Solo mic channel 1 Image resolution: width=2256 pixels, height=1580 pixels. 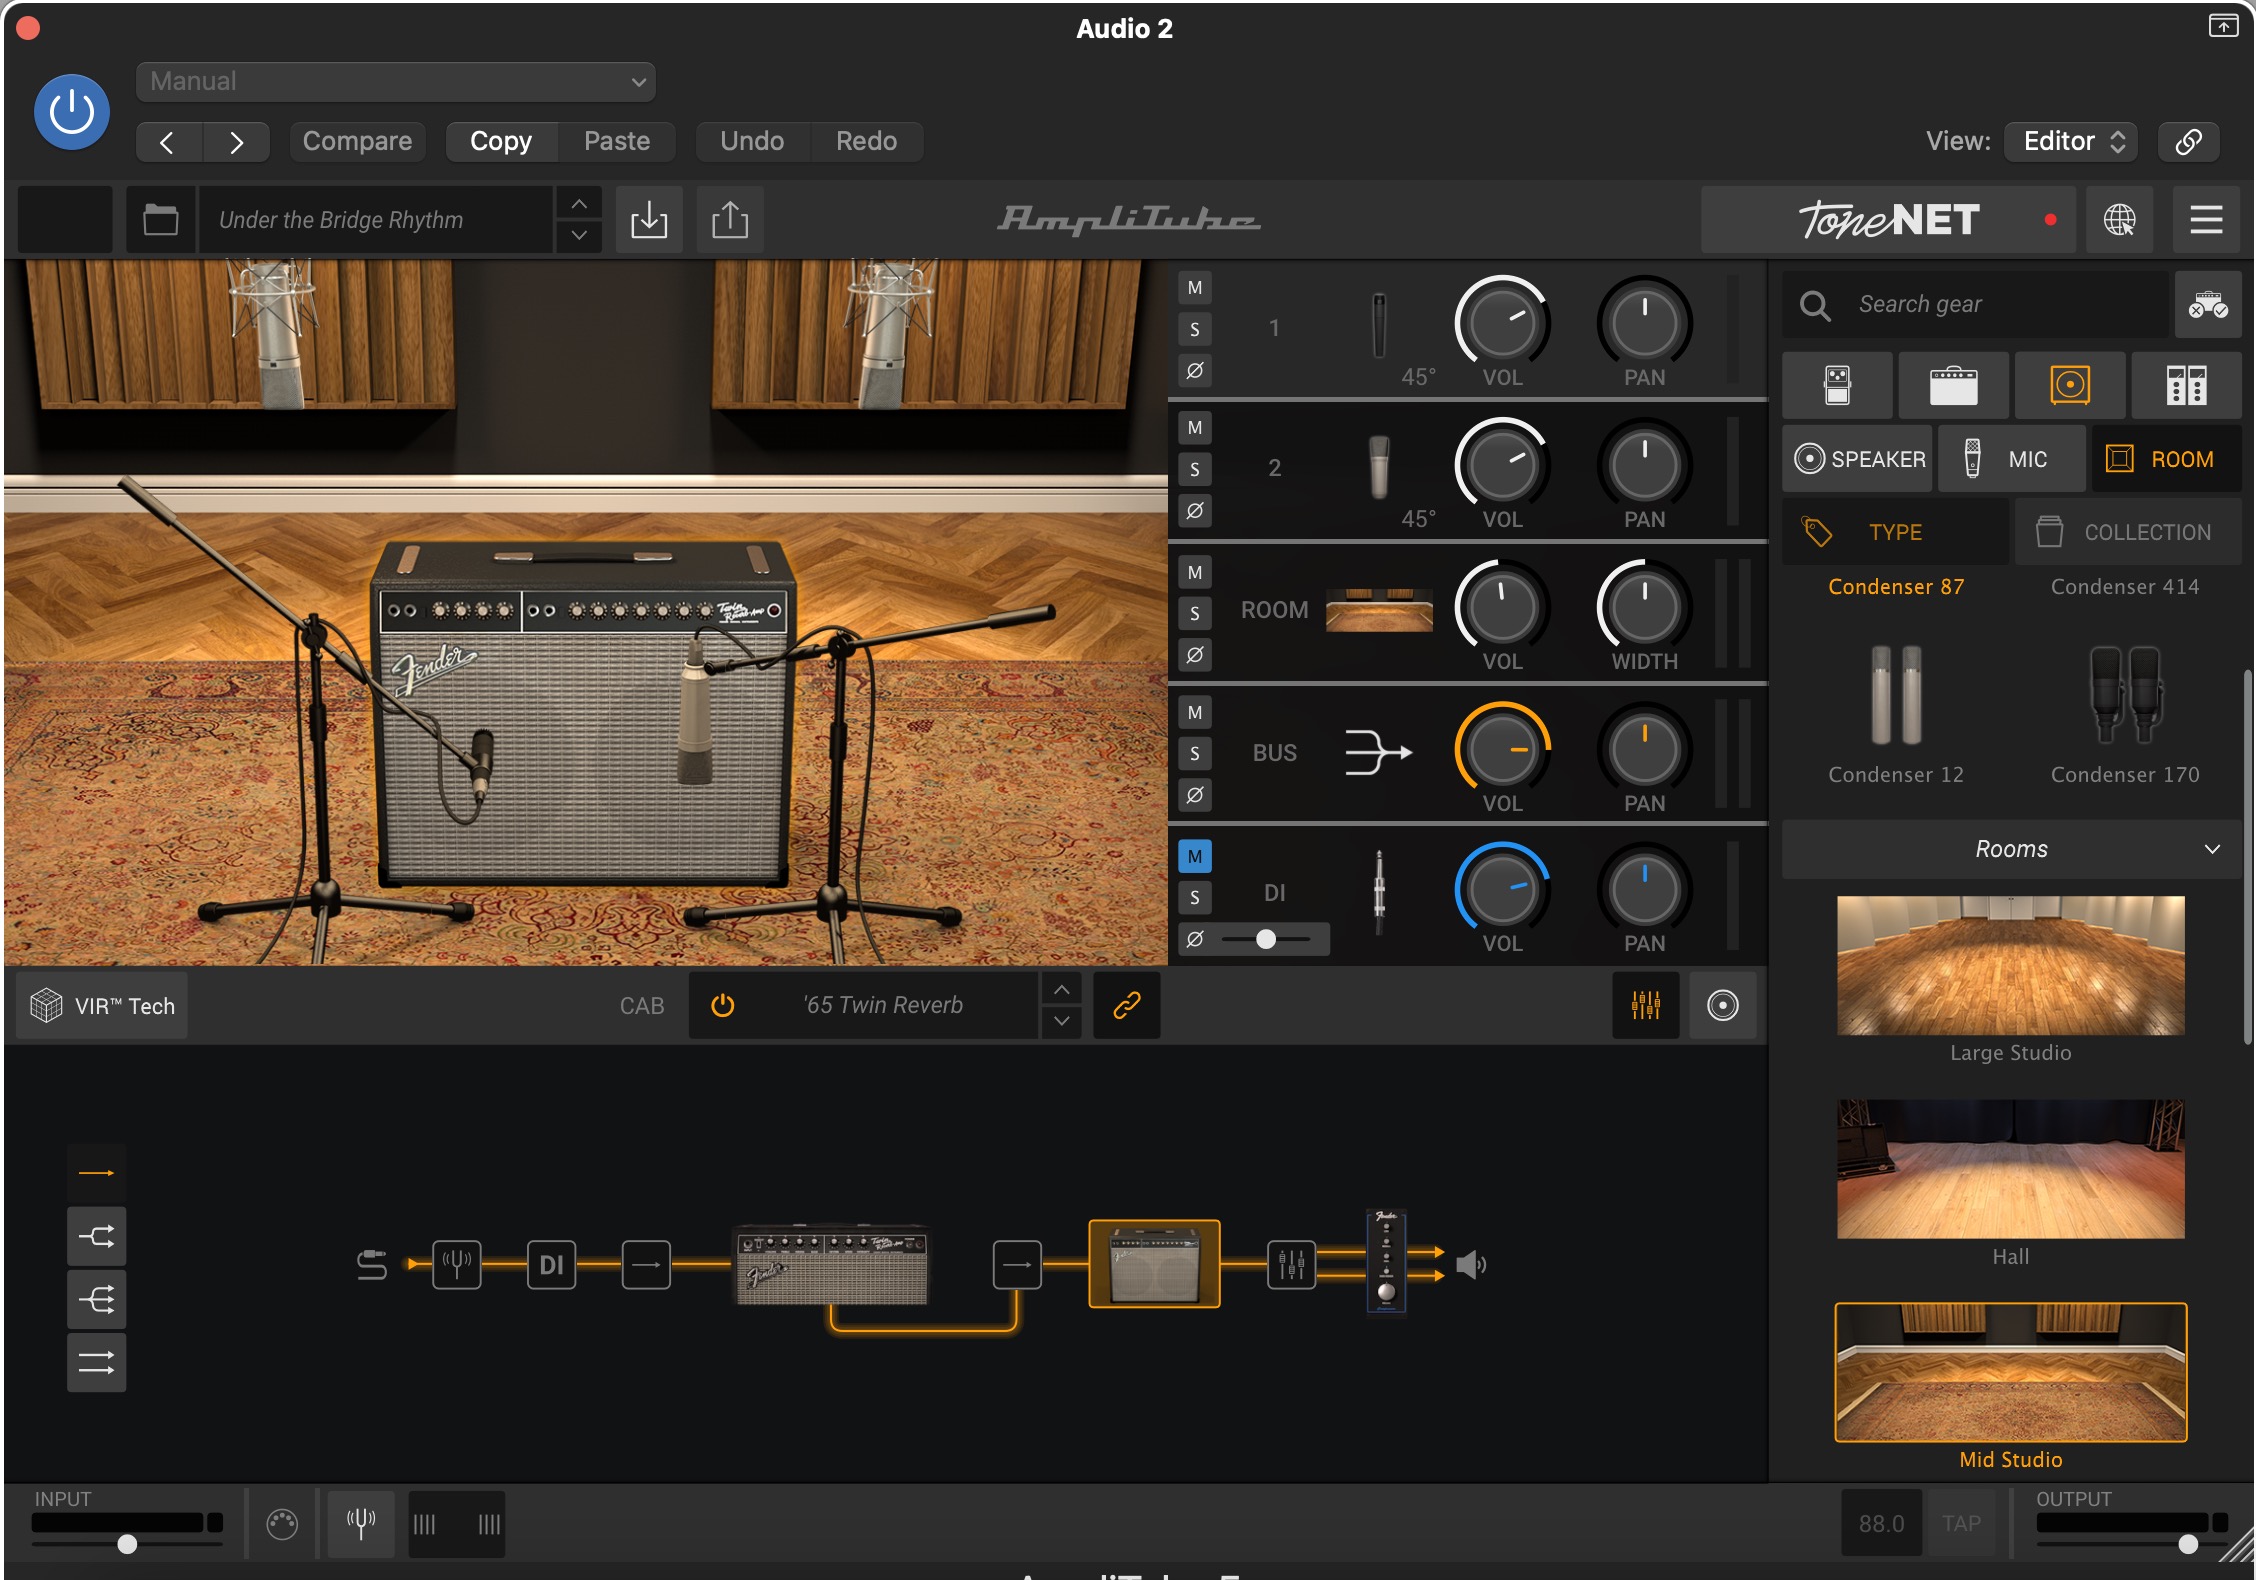(1194, 329)
